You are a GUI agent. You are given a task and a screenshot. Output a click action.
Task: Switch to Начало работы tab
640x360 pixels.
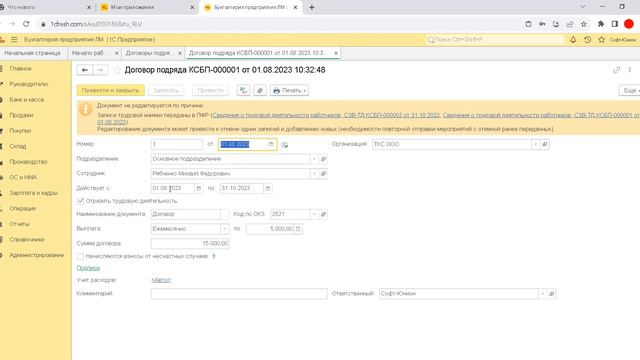pos(89,53)
